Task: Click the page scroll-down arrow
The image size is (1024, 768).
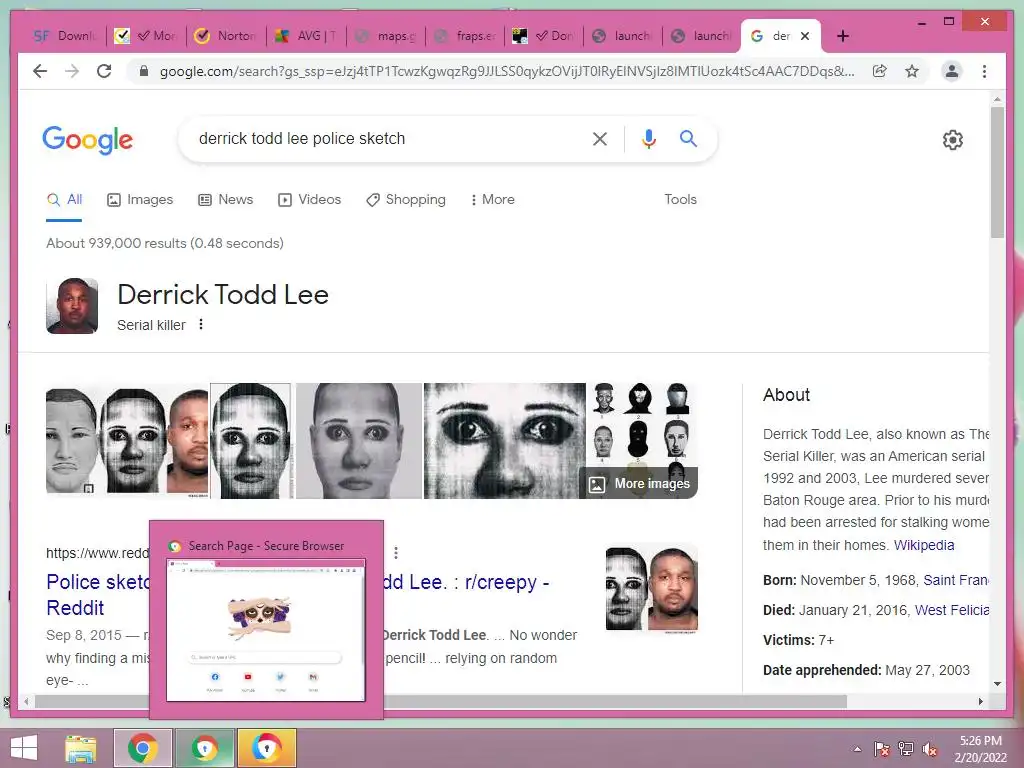Action: point(997,684)
